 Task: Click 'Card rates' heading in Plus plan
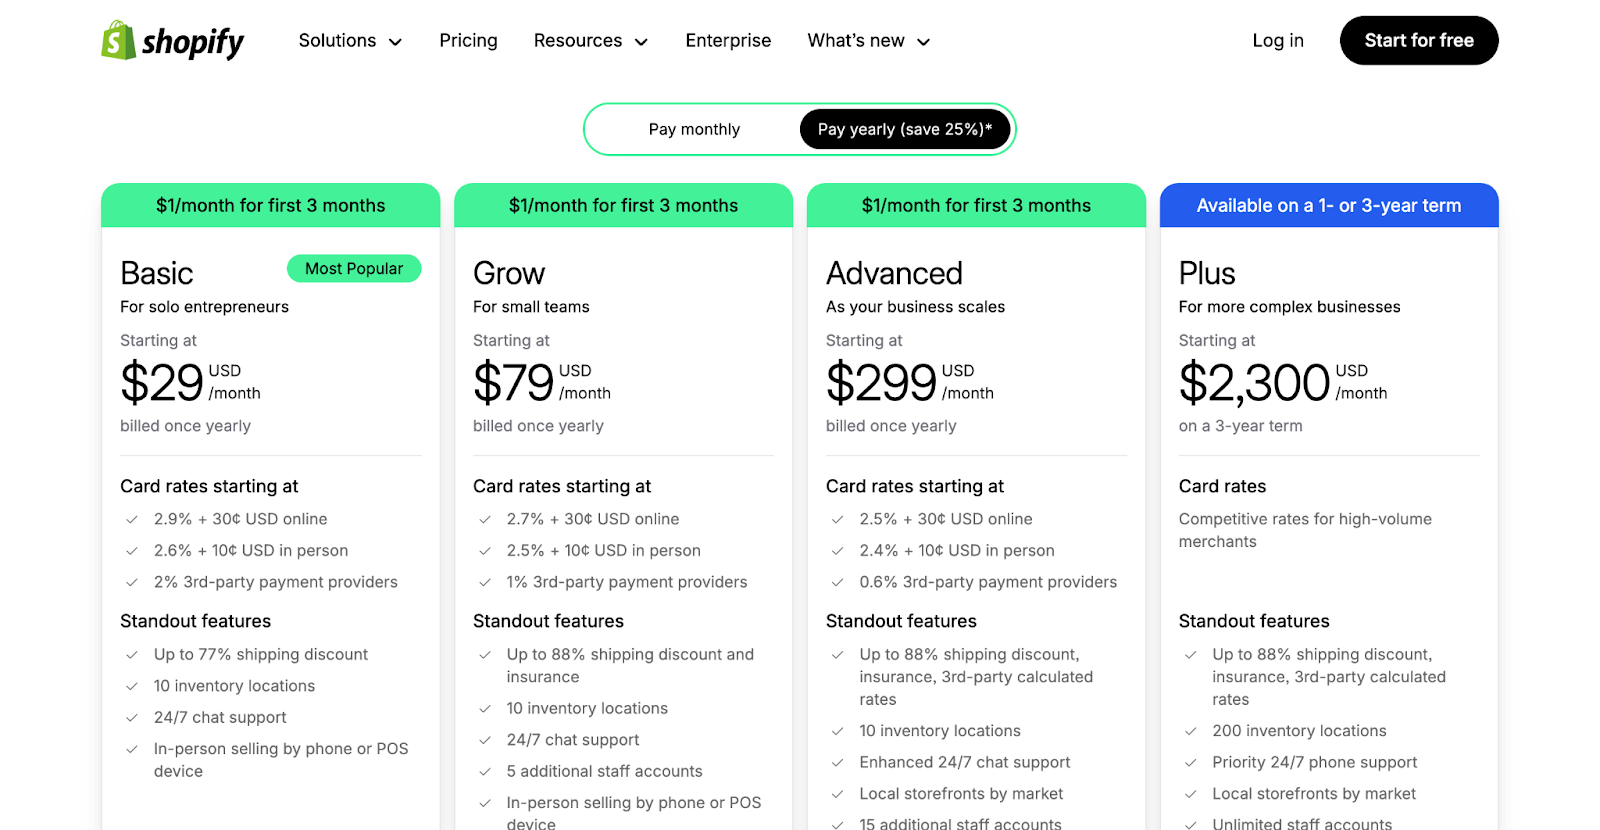click(x=1222, y=486)
